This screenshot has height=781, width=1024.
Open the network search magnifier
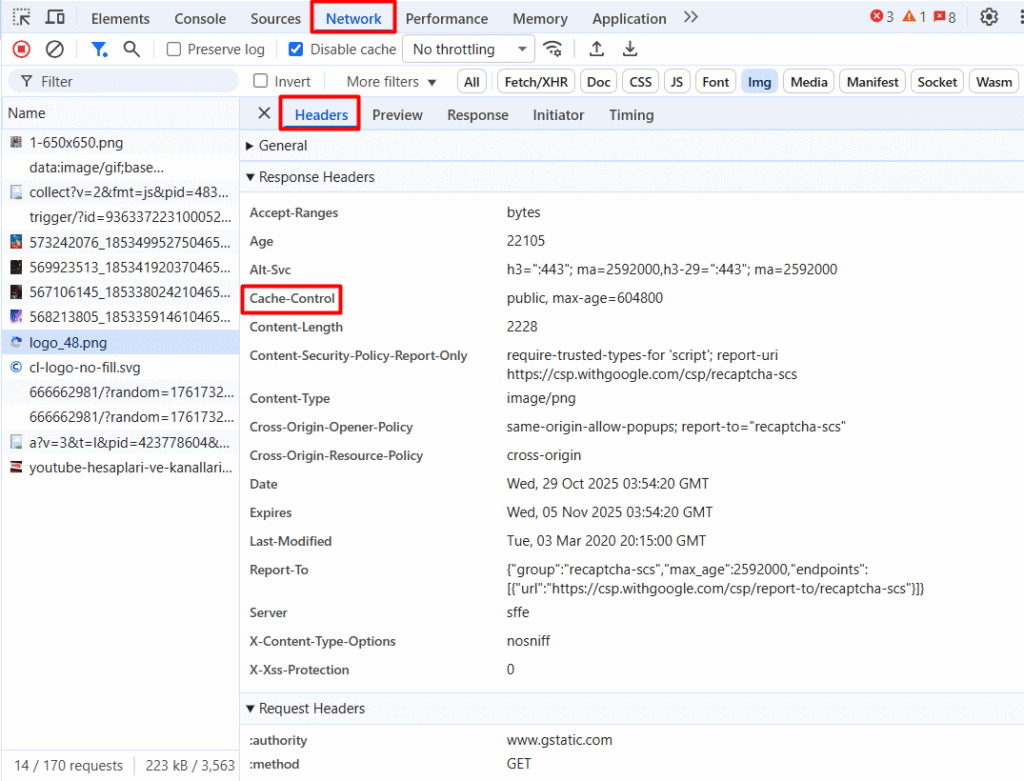[x=132, y=49]
